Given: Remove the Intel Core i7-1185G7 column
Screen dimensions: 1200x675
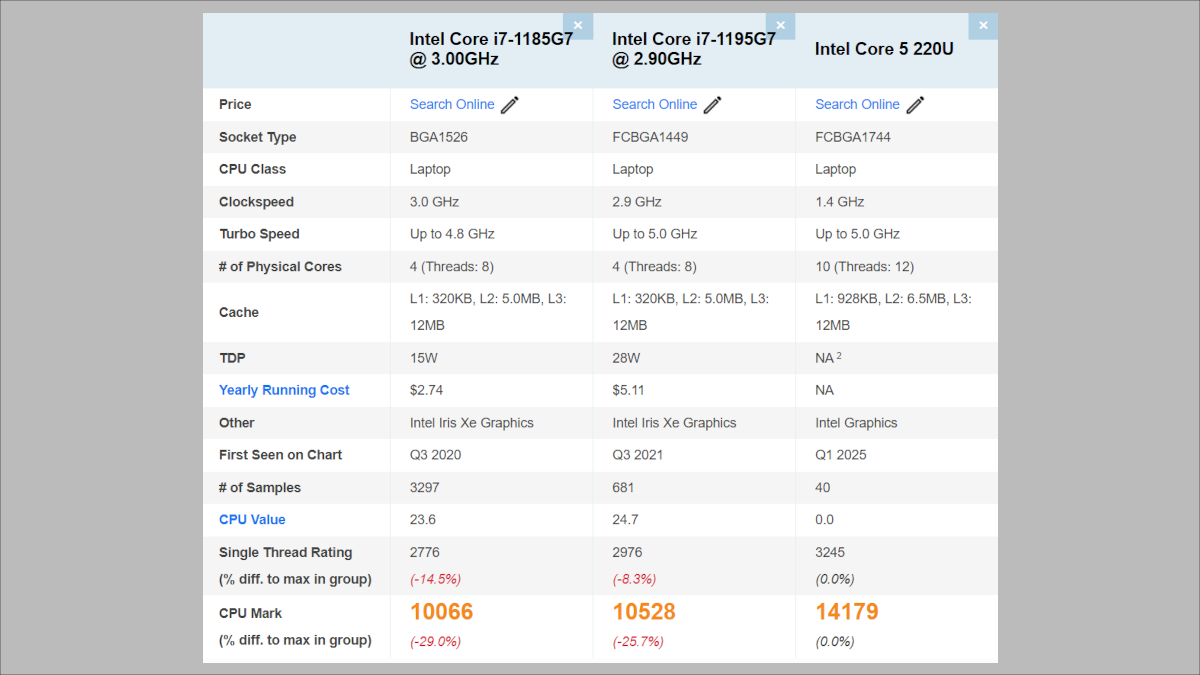Looking at the screenshot, I should tap(577, 26).
